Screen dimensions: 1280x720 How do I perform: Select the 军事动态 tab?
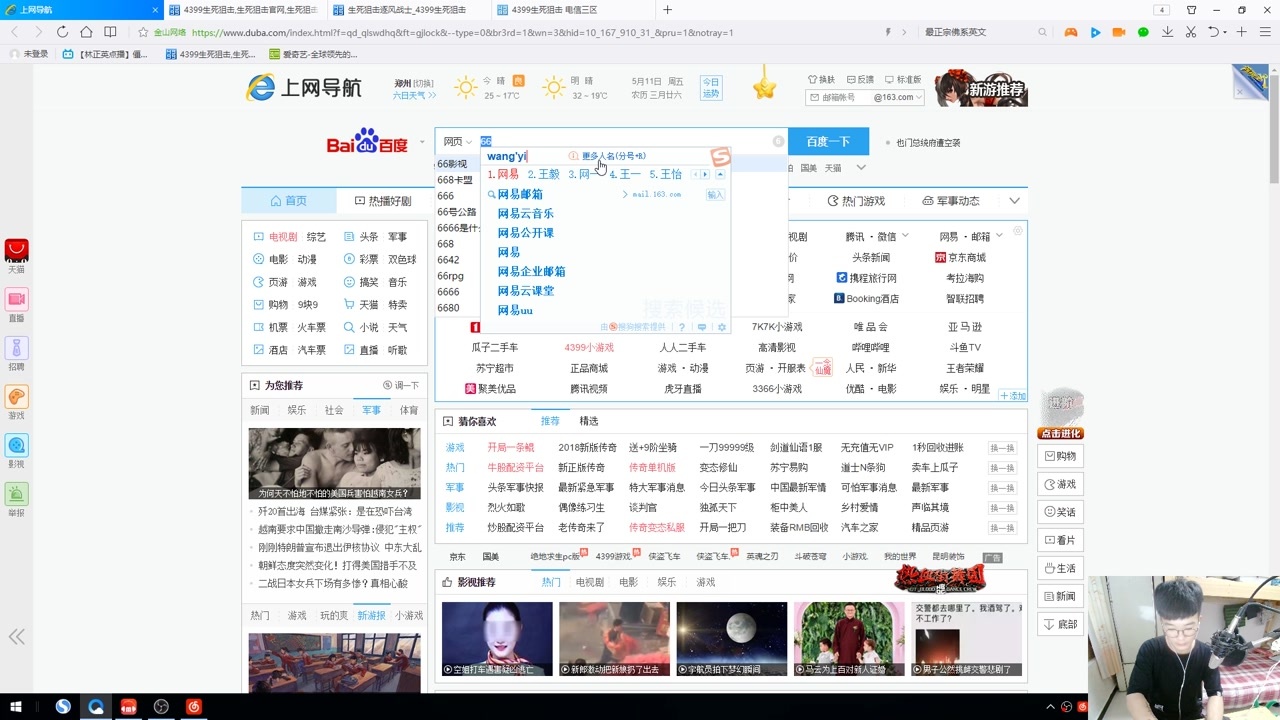click(x=951, y=201)
